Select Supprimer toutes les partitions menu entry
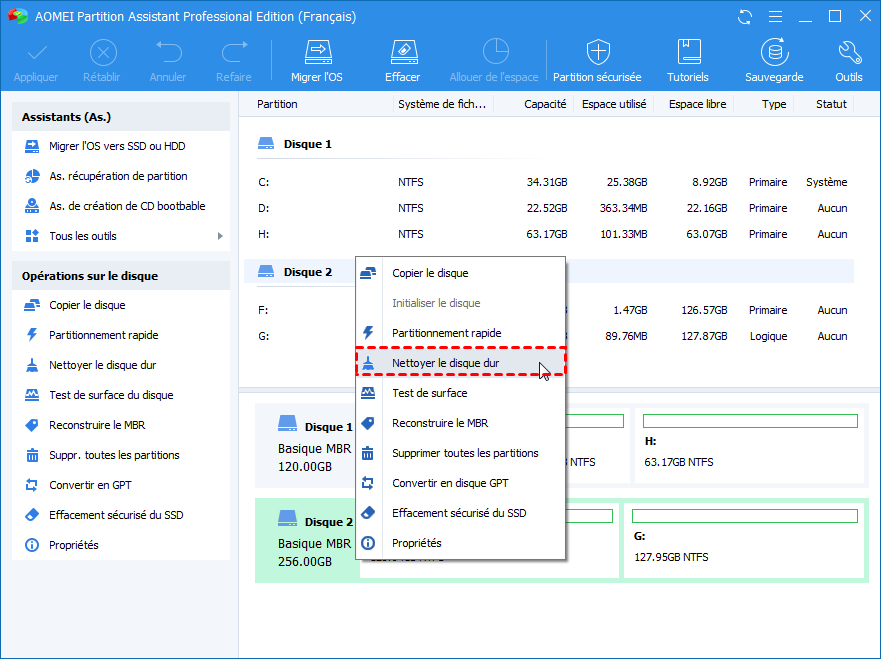This screenshot has height=659, width=881. coord(465,453)
